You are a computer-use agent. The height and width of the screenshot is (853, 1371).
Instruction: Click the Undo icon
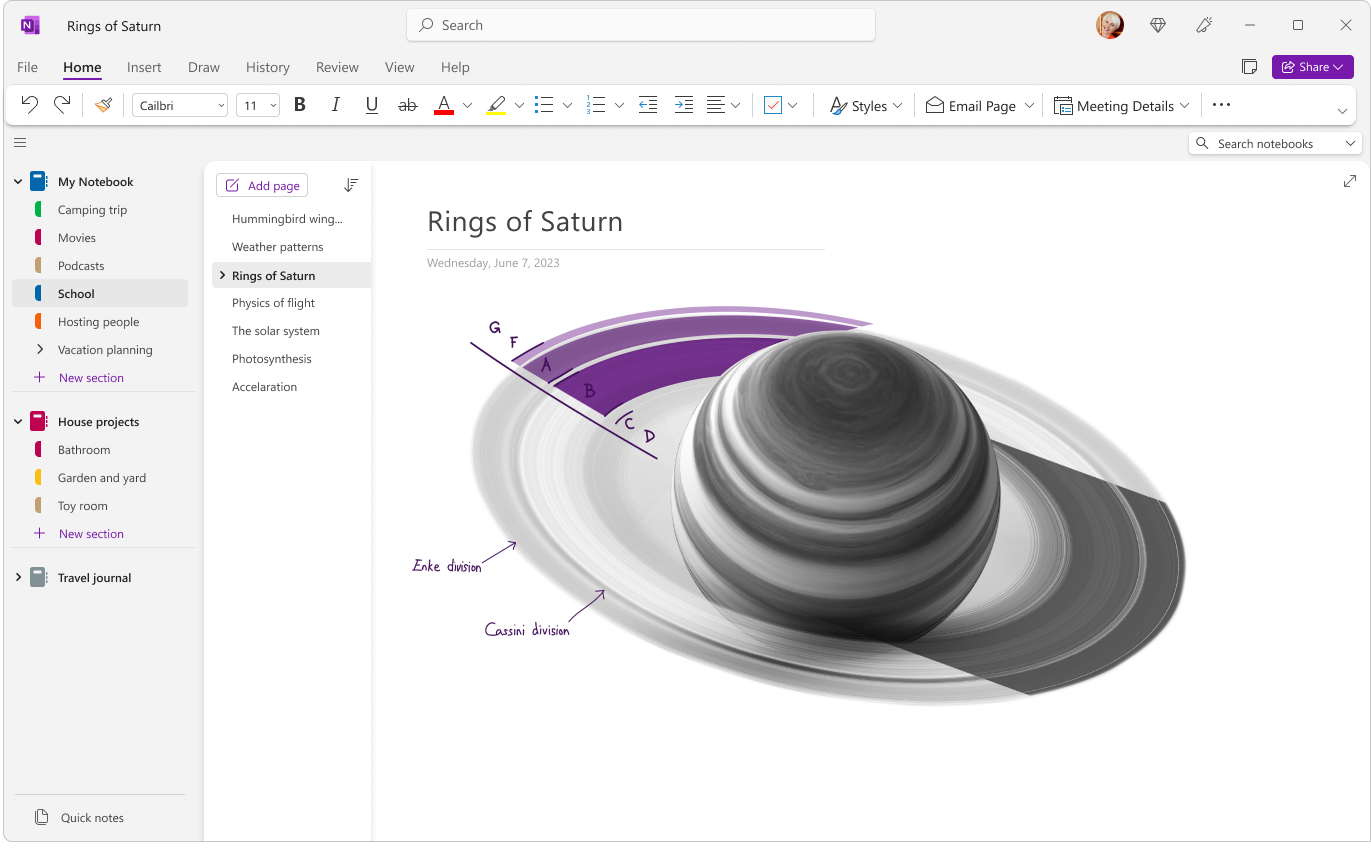(29, 104)
